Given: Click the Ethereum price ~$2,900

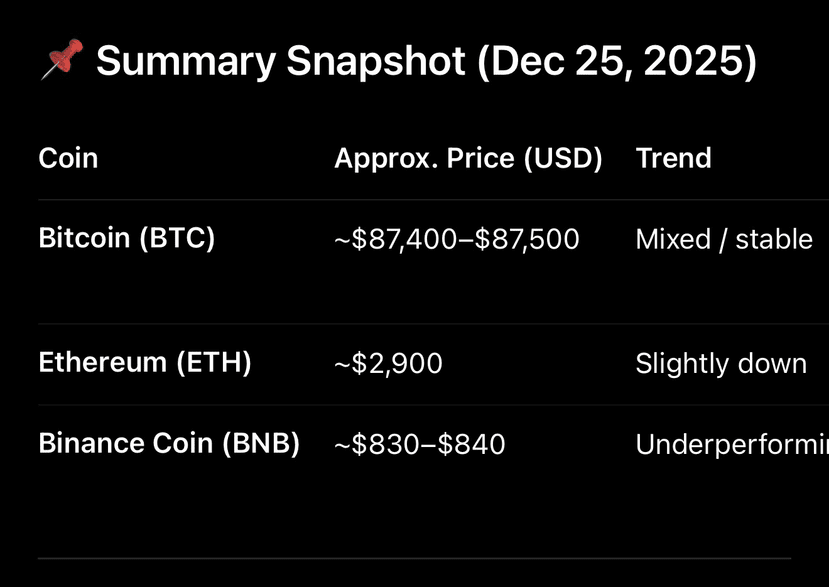Looking at the screenshot, I should [388, 363].
